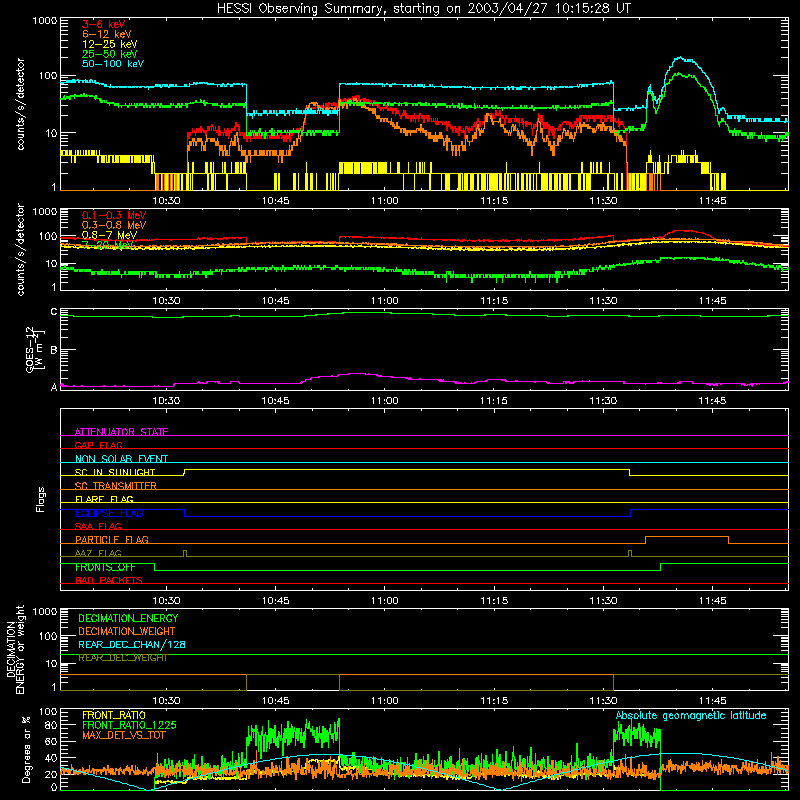The width and height of the screenshot is (800, 800).
Task: Click the HESSI Observing Summary title text
Action: pyautogui.click(x=423, y=9)
